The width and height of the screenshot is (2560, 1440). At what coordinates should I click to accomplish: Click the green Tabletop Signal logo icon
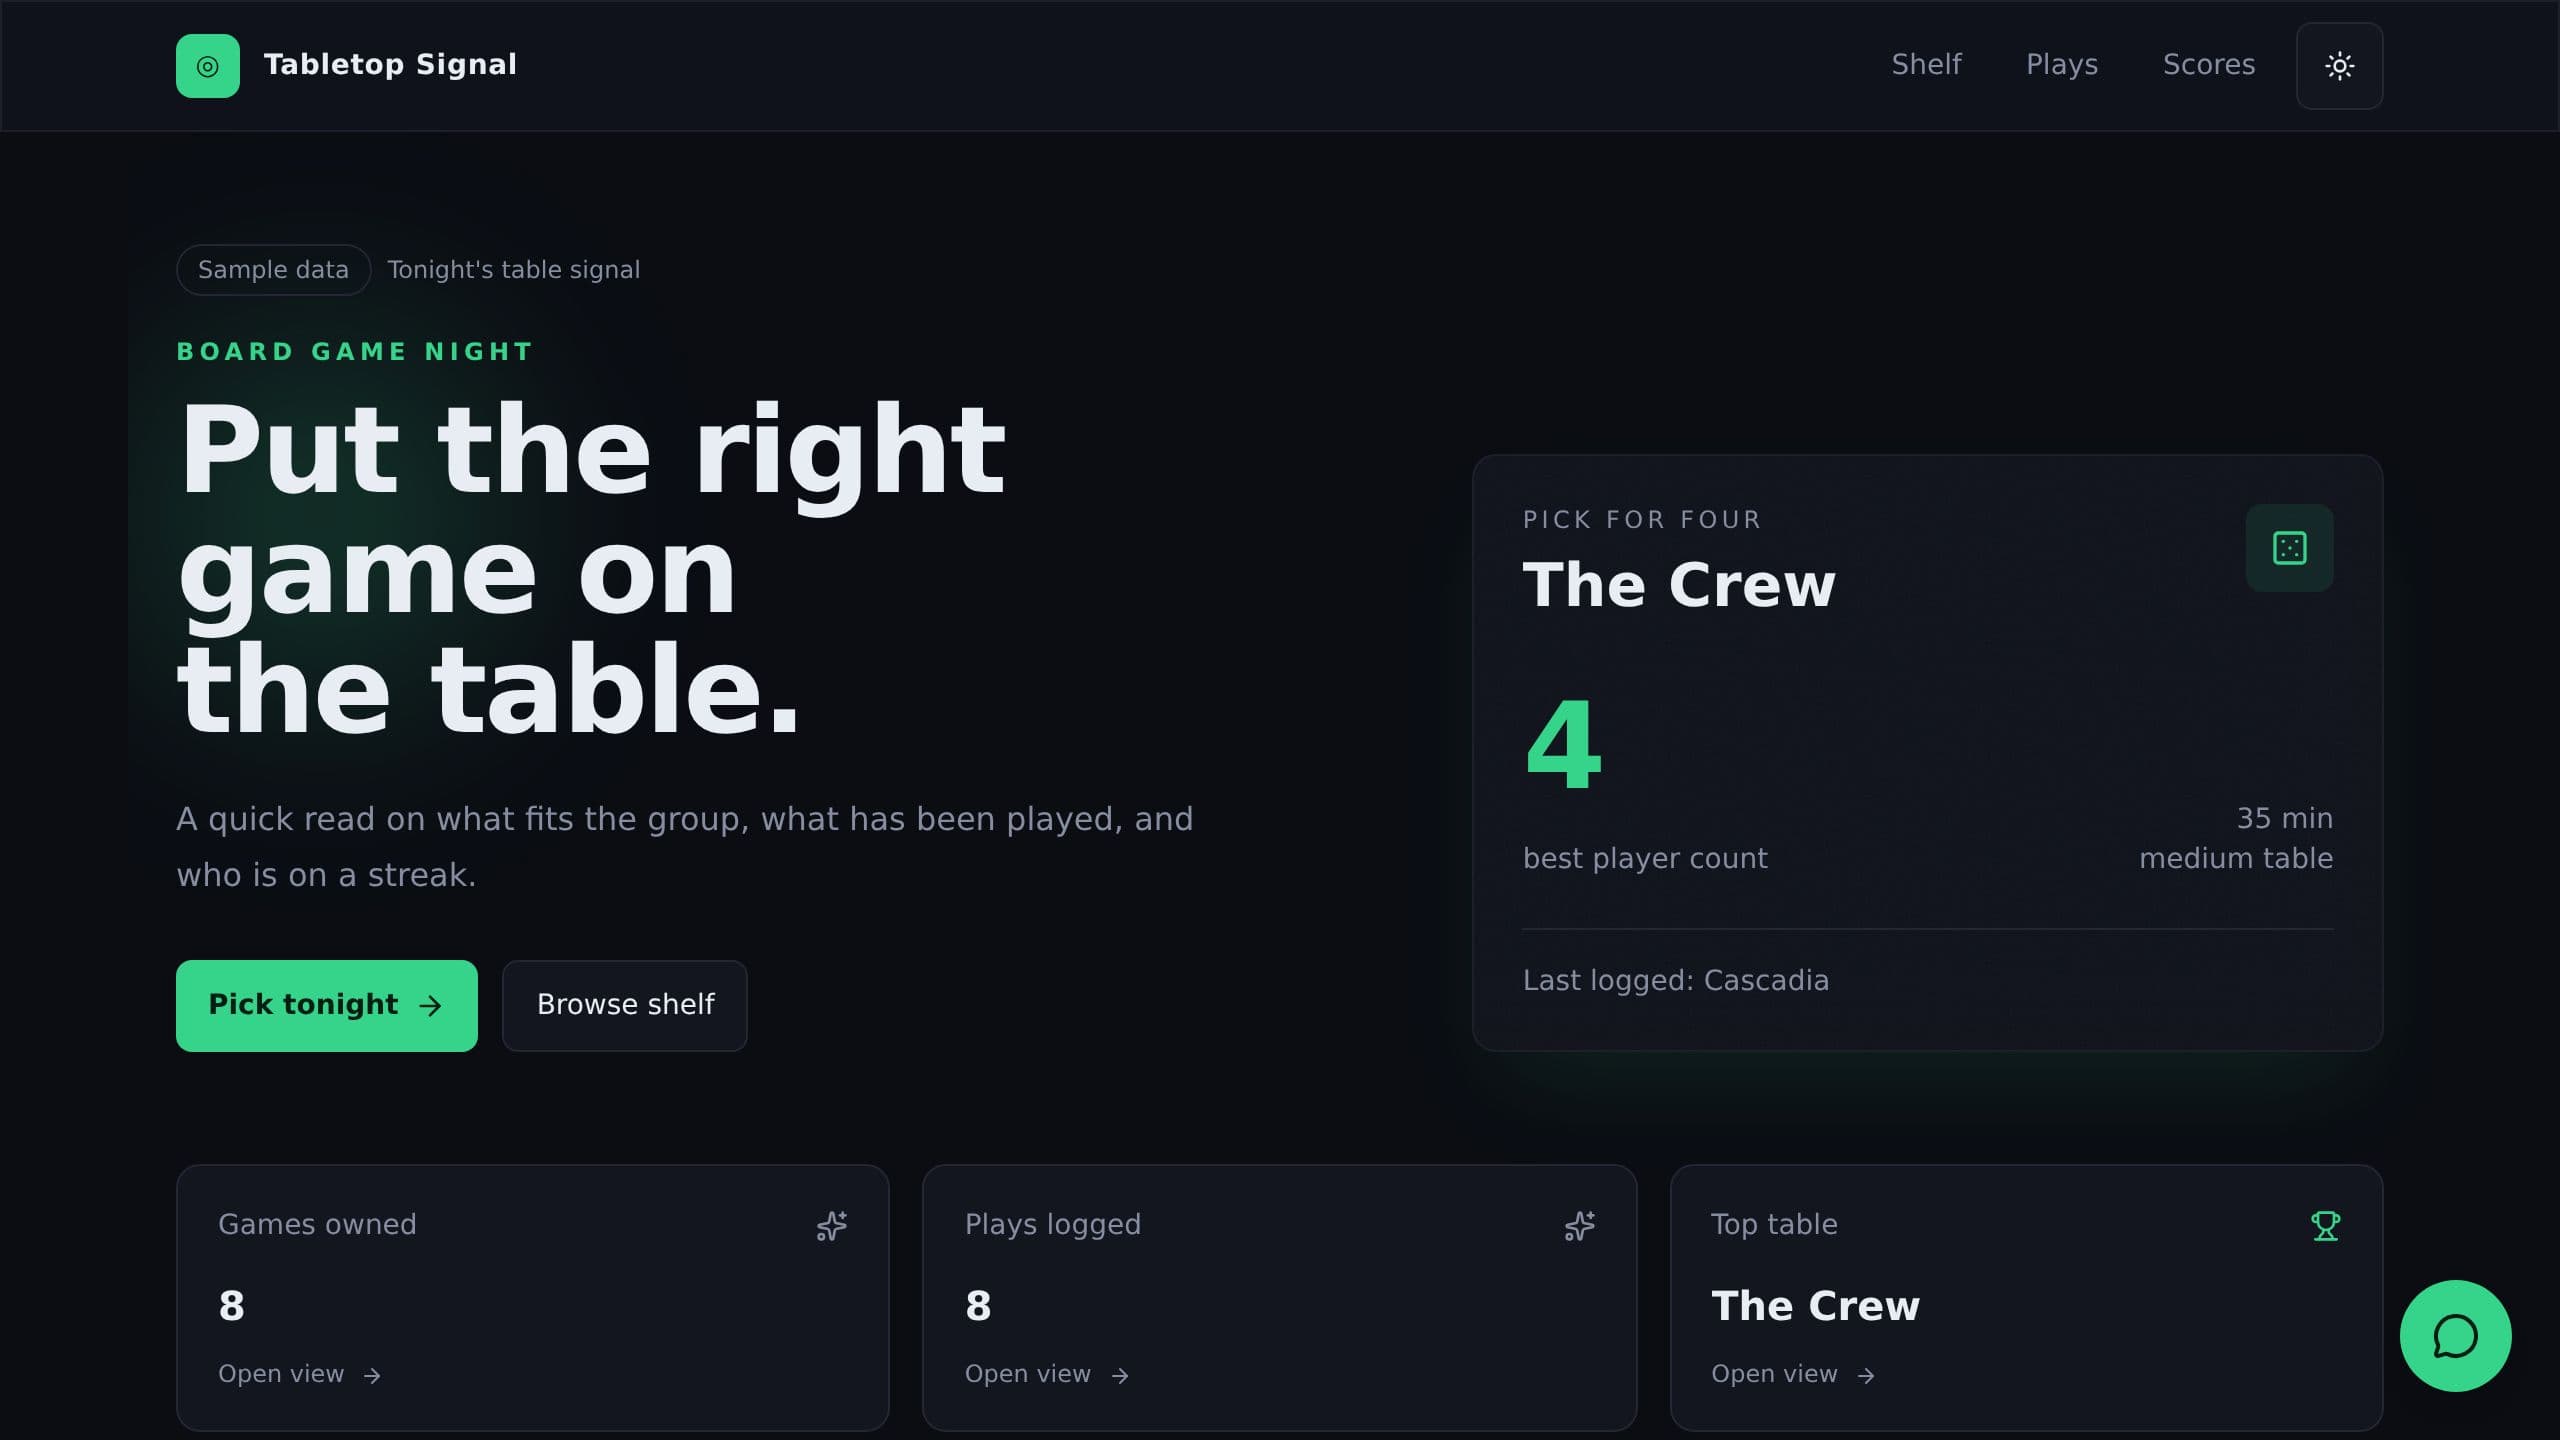click(208, 66)
